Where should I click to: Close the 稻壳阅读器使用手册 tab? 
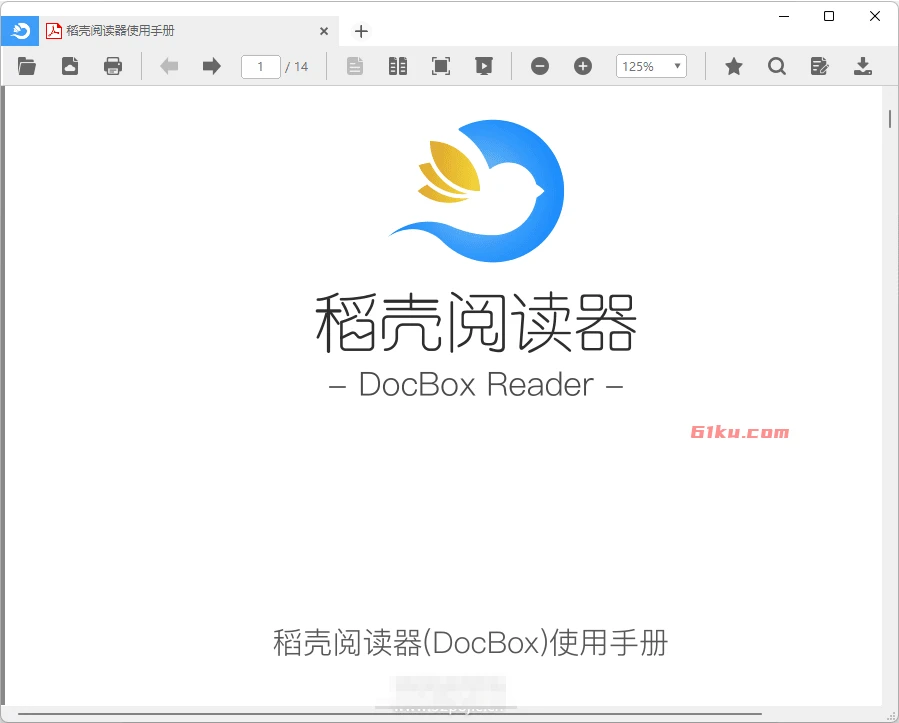click(x=324, y=31)
